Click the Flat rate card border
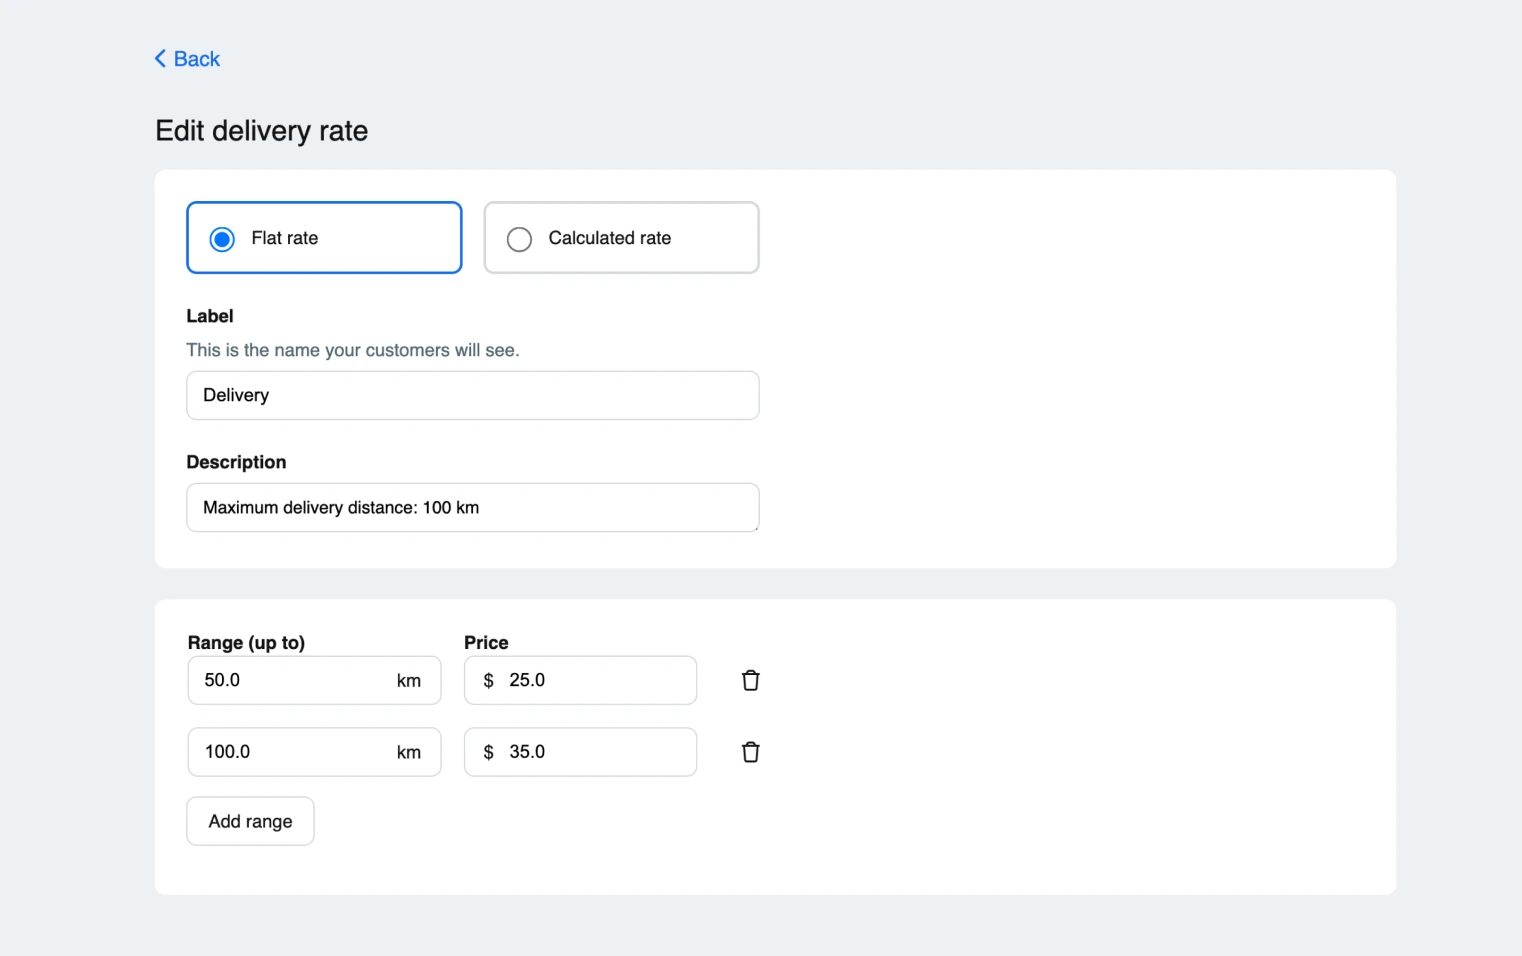The image size is (1522, 956). coord(323,206)
